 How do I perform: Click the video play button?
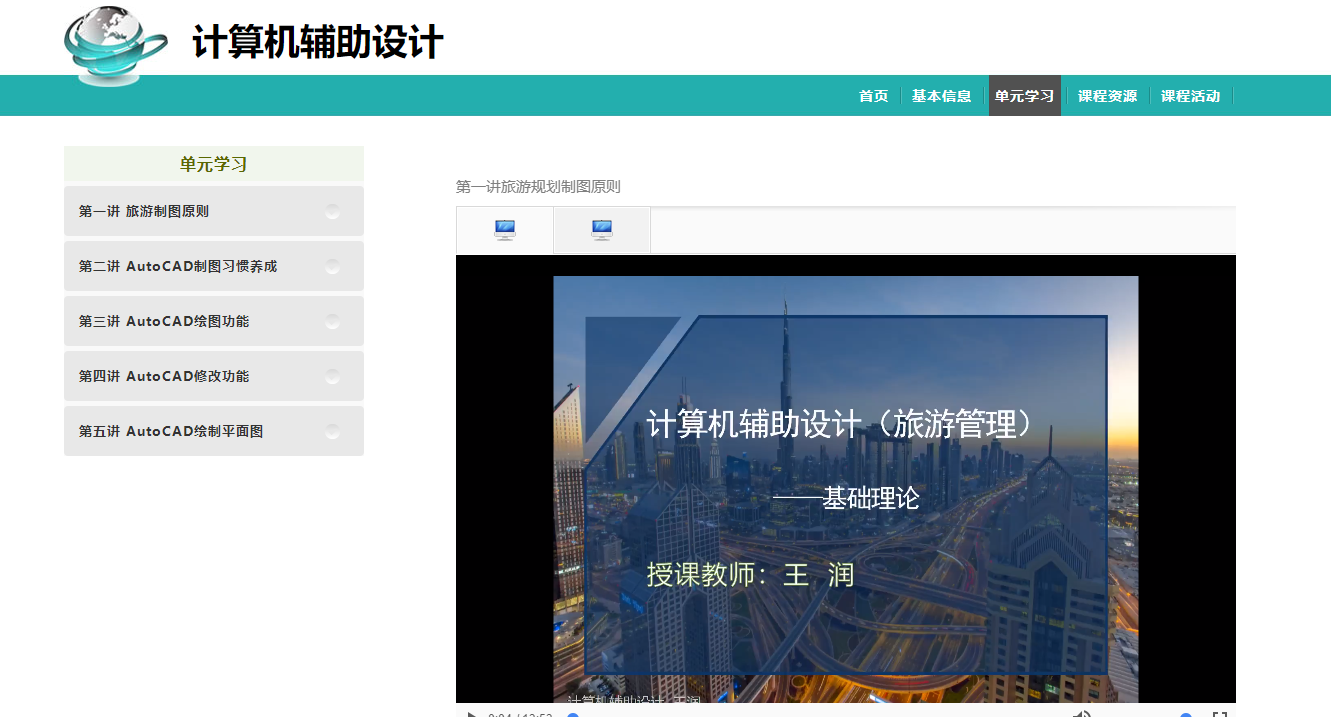pos(471,714)
